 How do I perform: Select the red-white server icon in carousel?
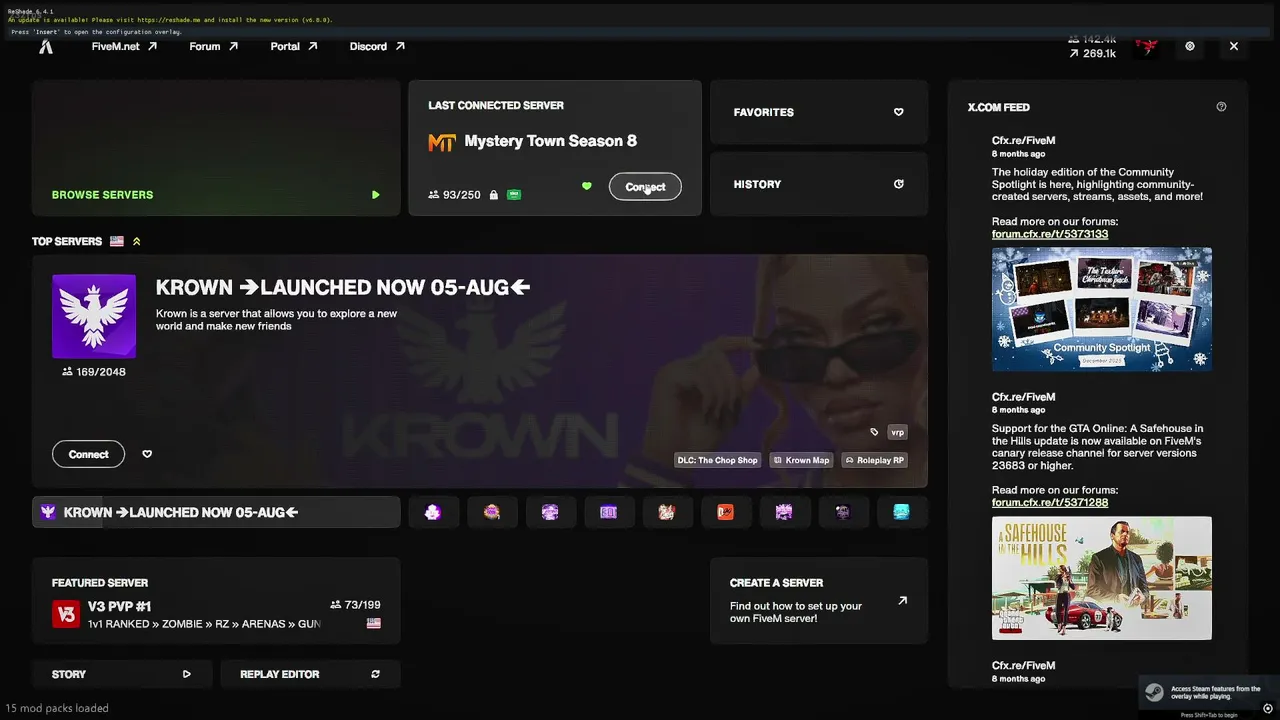coord(667,512)
